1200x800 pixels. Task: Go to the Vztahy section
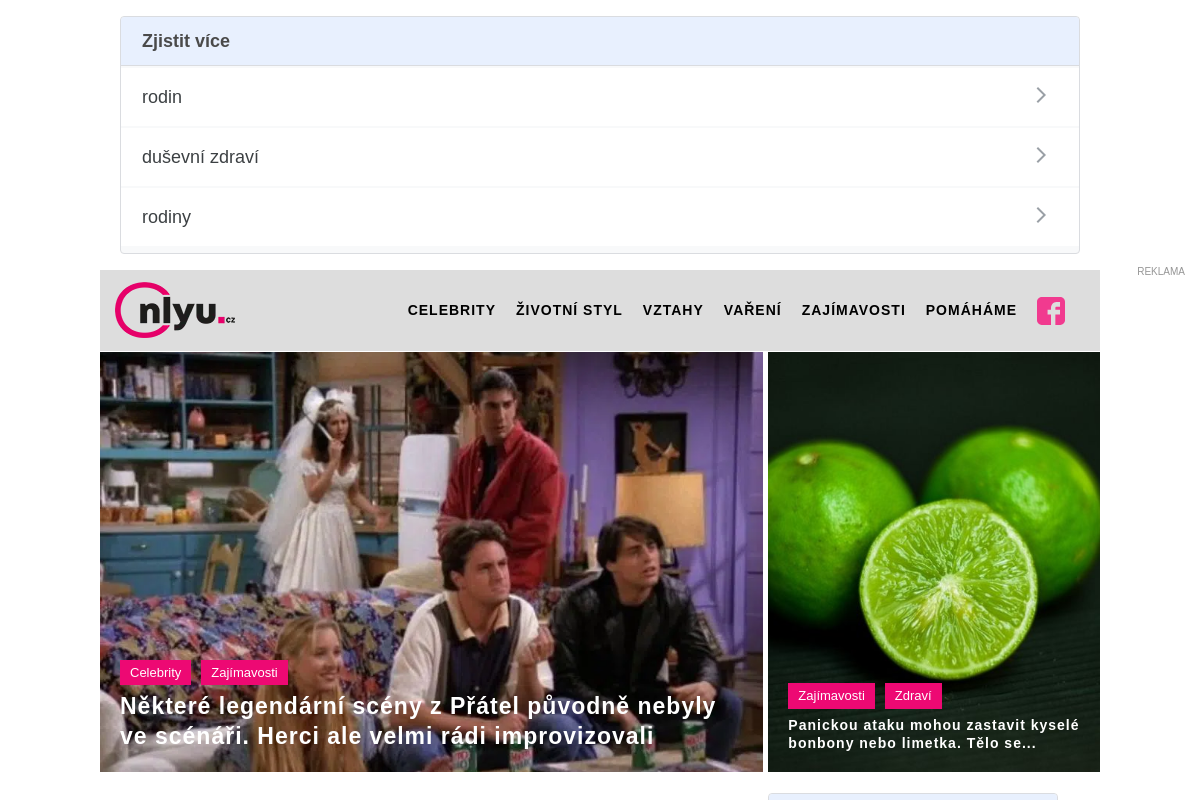[673, 310]
